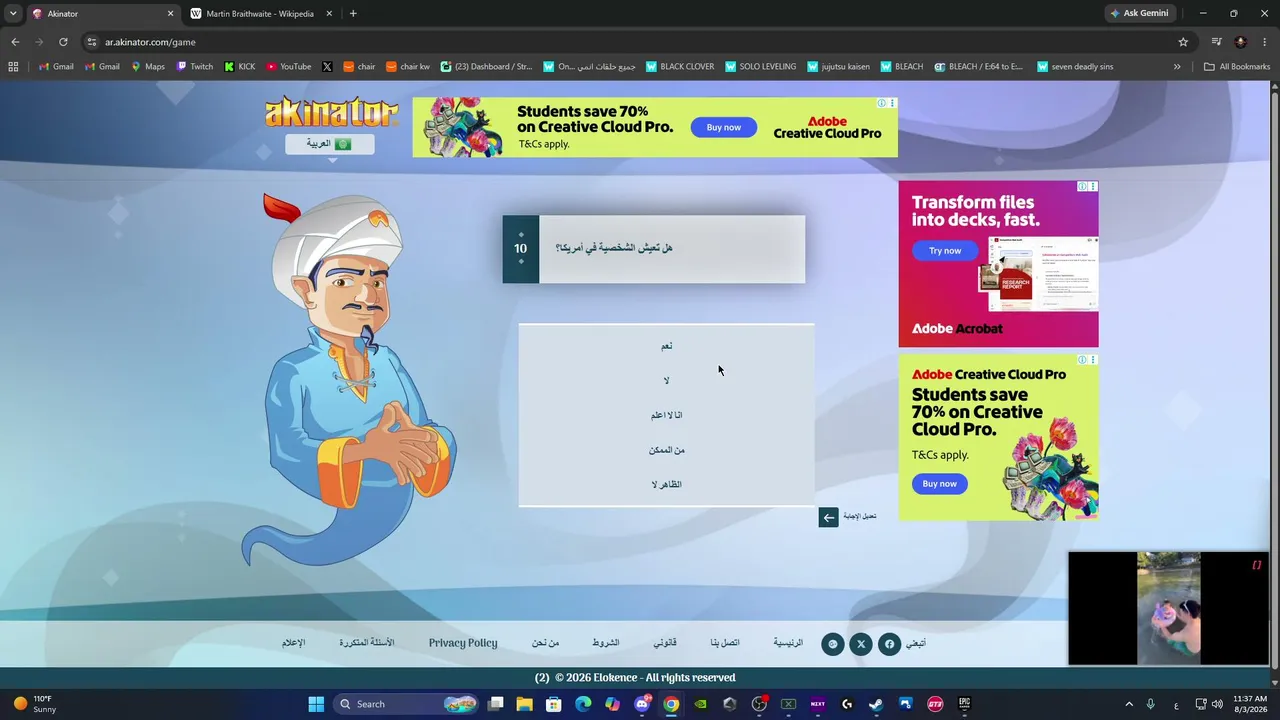This screenshot has width=1280, height=720.
Task: Open the tab search dropdown arrow
Action: click(13, 14)
